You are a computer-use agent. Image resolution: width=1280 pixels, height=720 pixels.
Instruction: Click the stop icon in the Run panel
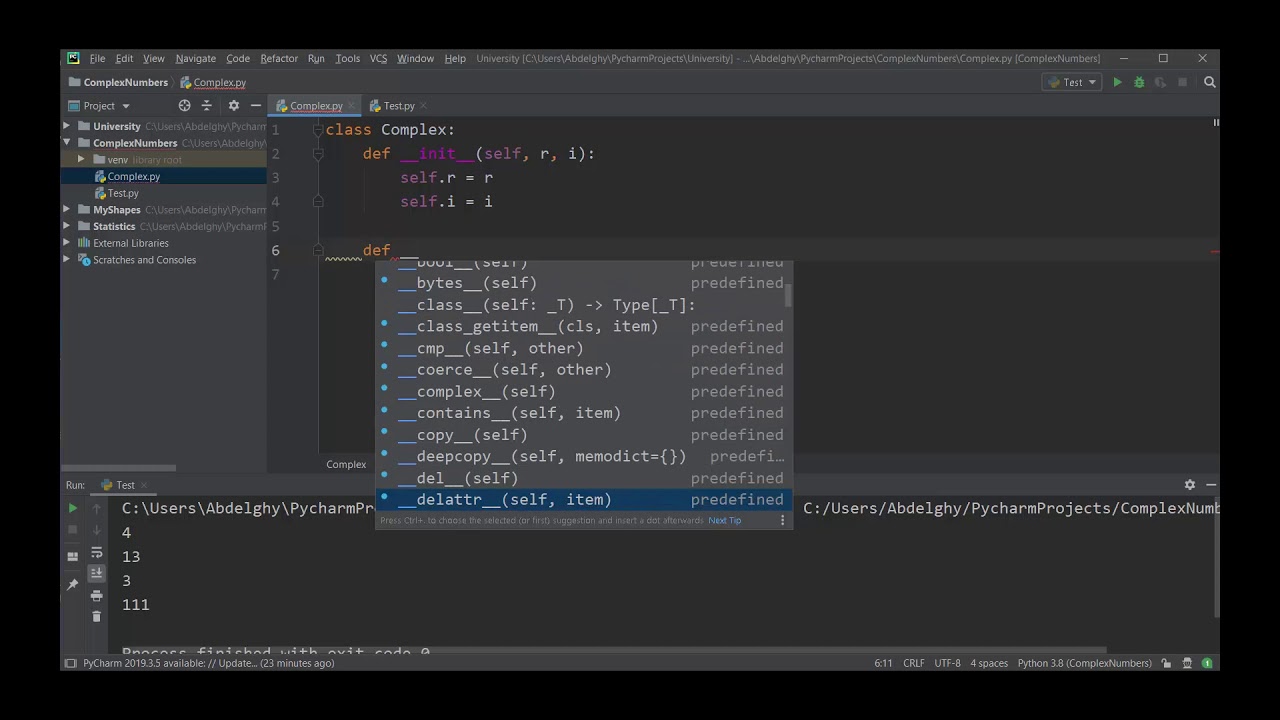point(72,530)
